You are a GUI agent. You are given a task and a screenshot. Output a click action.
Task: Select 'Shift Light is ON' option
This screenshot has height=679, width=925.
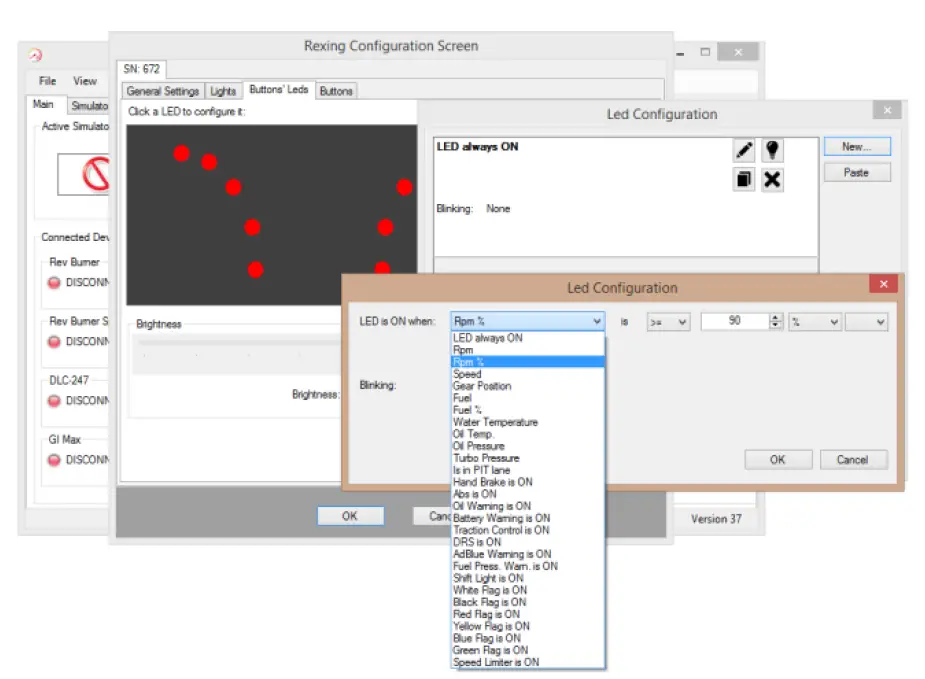527,578
